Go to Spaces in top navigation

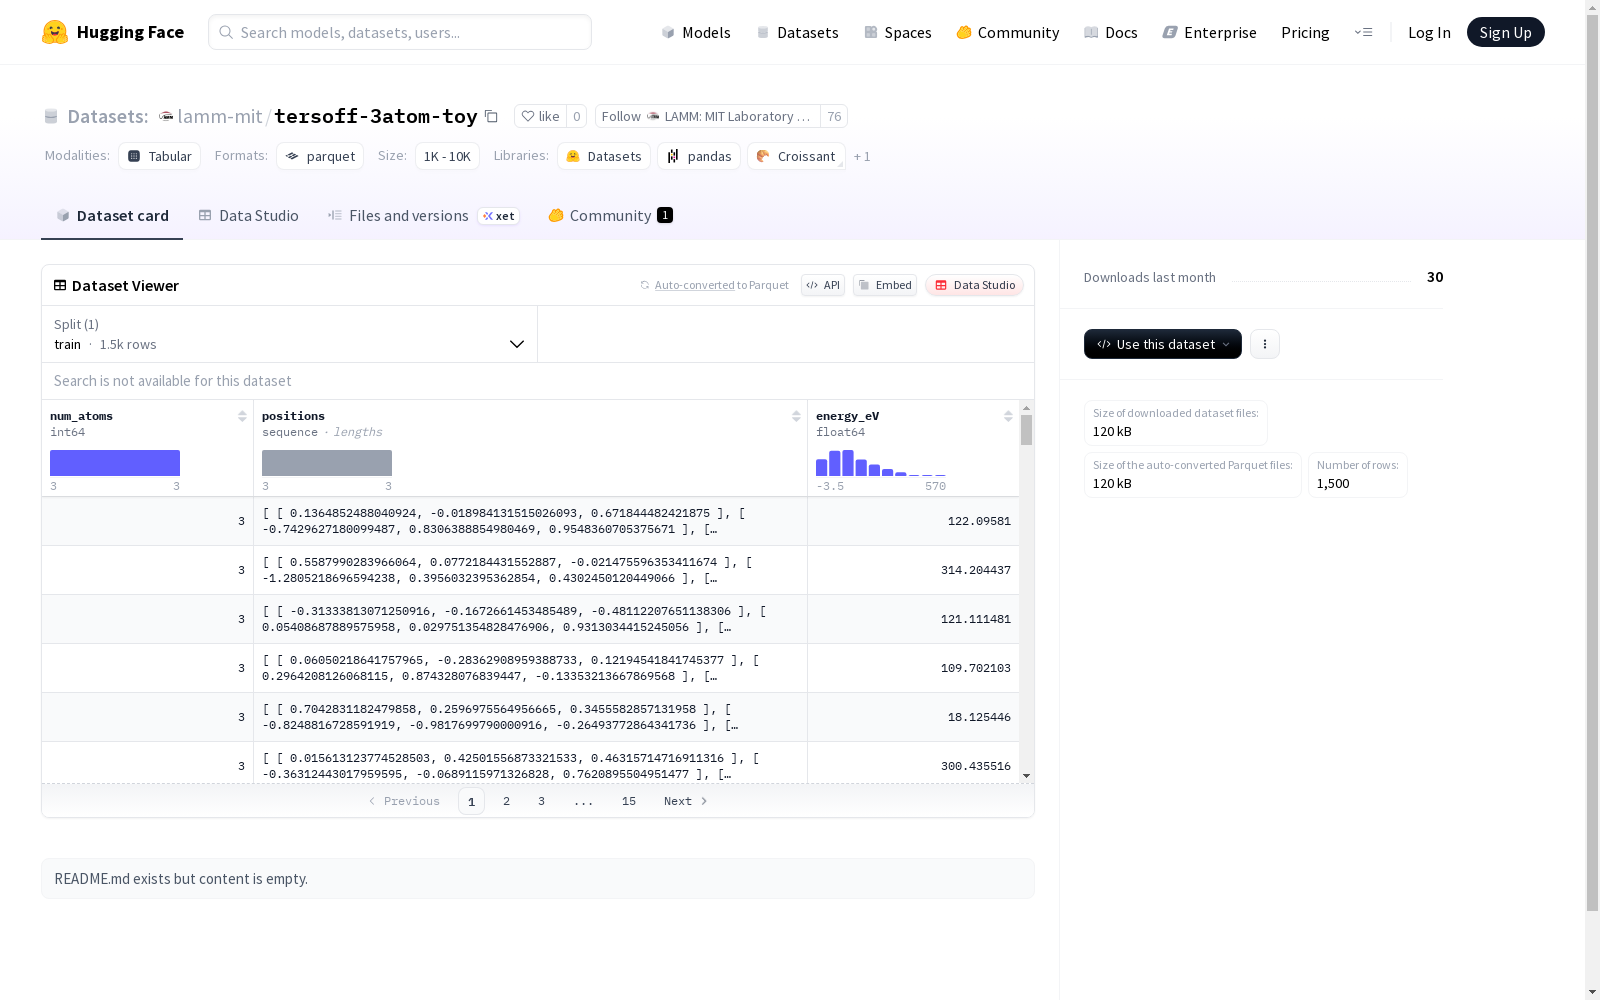point(897,32)
